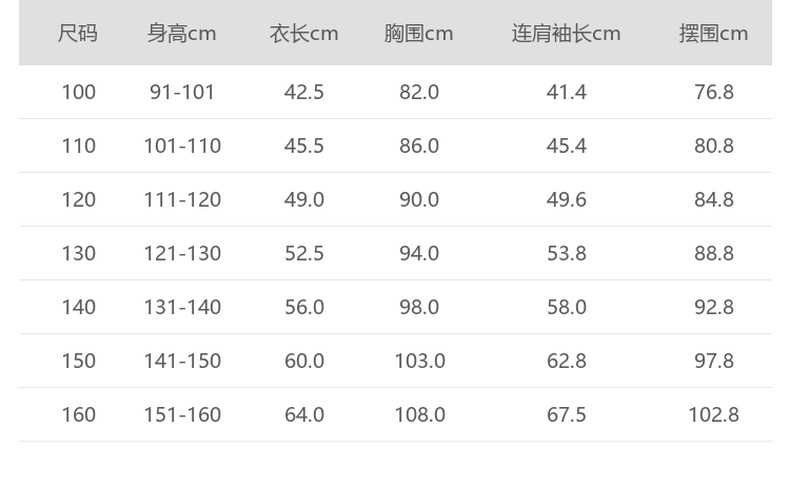Click the 连肩袖长cm header

pos(566,33)
